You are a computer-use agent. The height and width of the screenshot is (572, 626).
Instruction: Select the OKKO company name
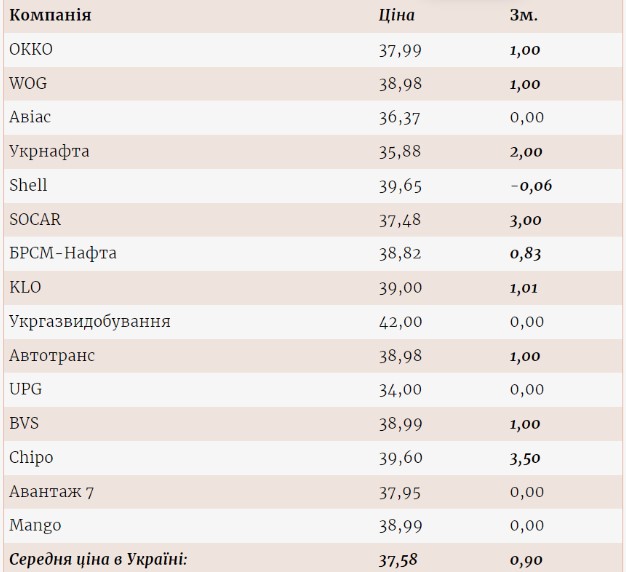pyautogui.click(x=30, y=49)
